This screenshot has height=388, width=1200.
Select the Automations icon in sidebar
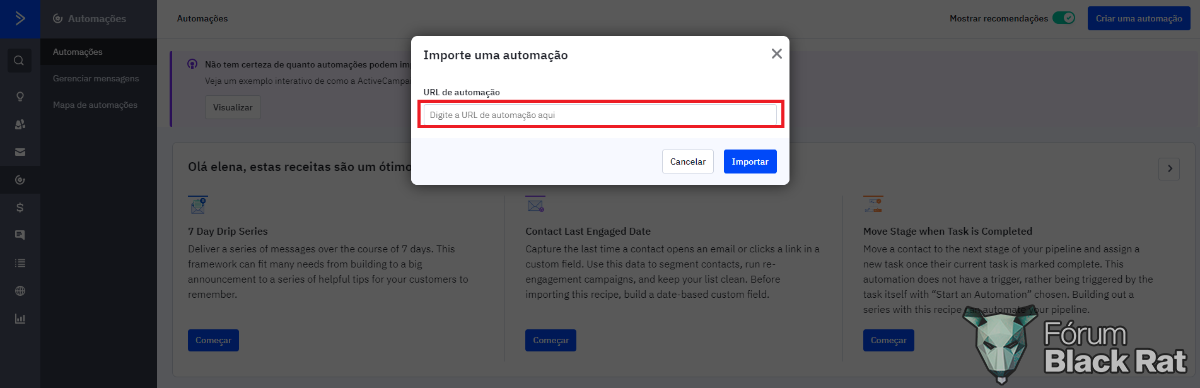(x=20, y=180)
